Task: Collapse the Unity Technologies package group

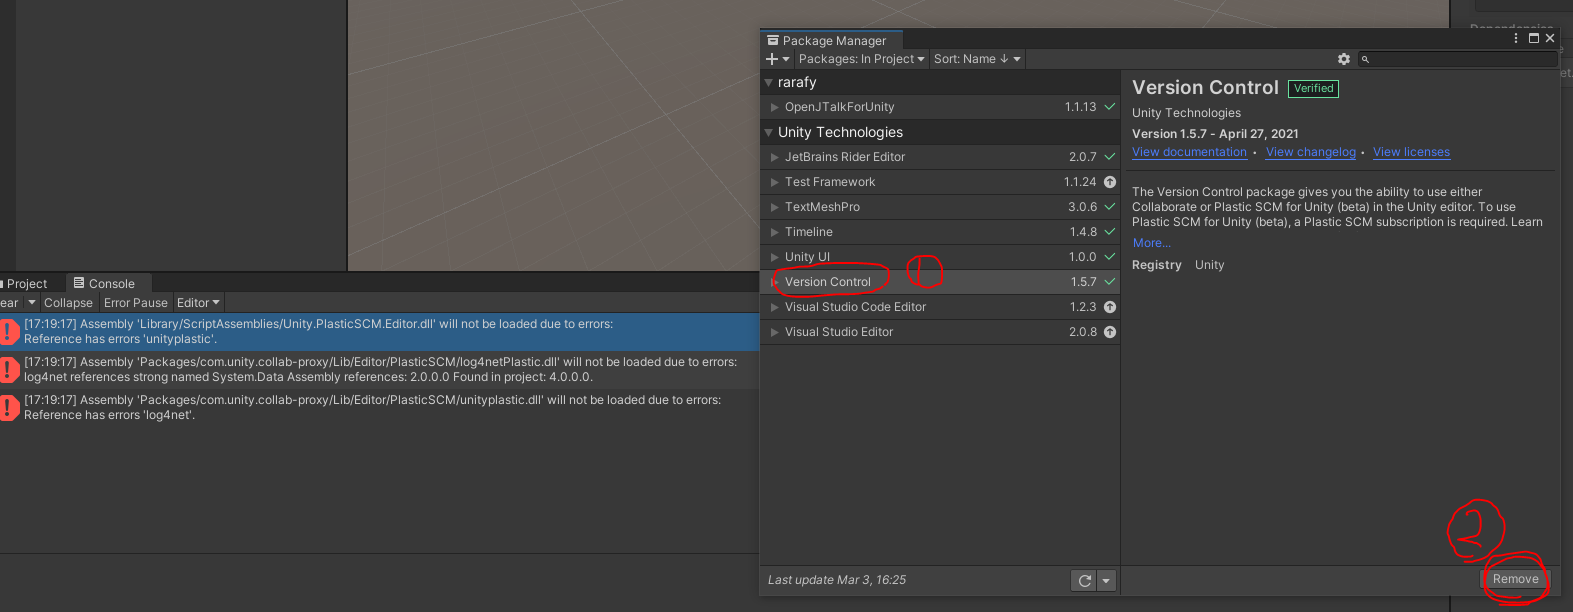Action: (x=768, y=132)
